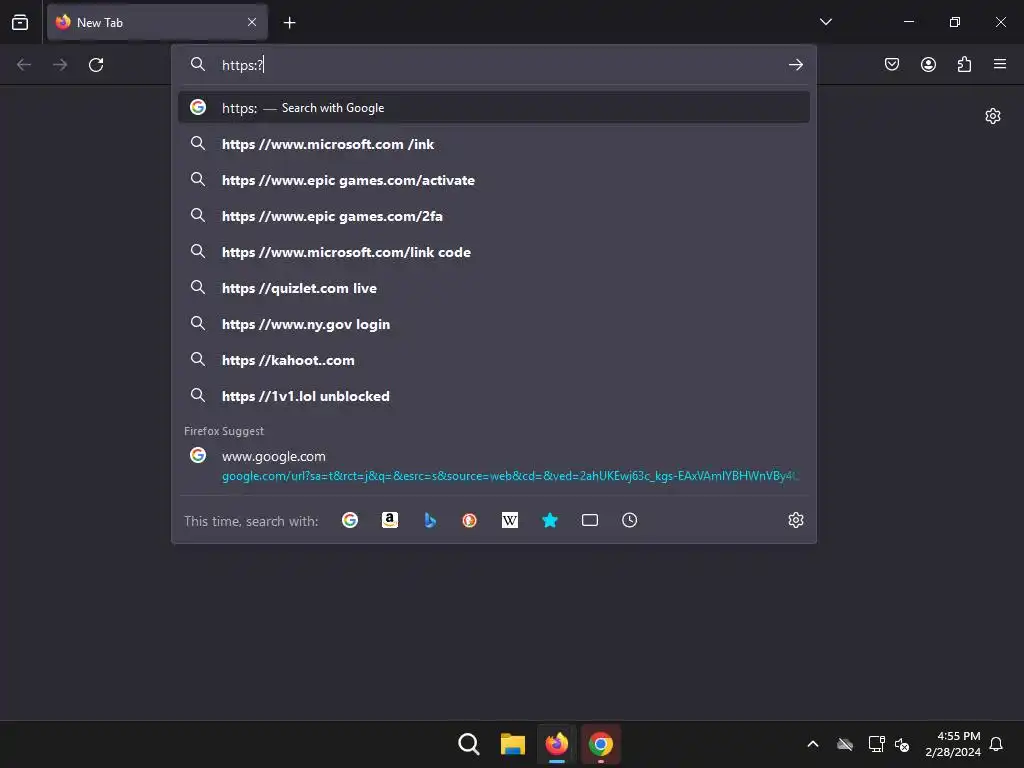Choose suggestion www.epic games.com/2fa
This screenshot has width=1024, height=768.
pos(494,216)
